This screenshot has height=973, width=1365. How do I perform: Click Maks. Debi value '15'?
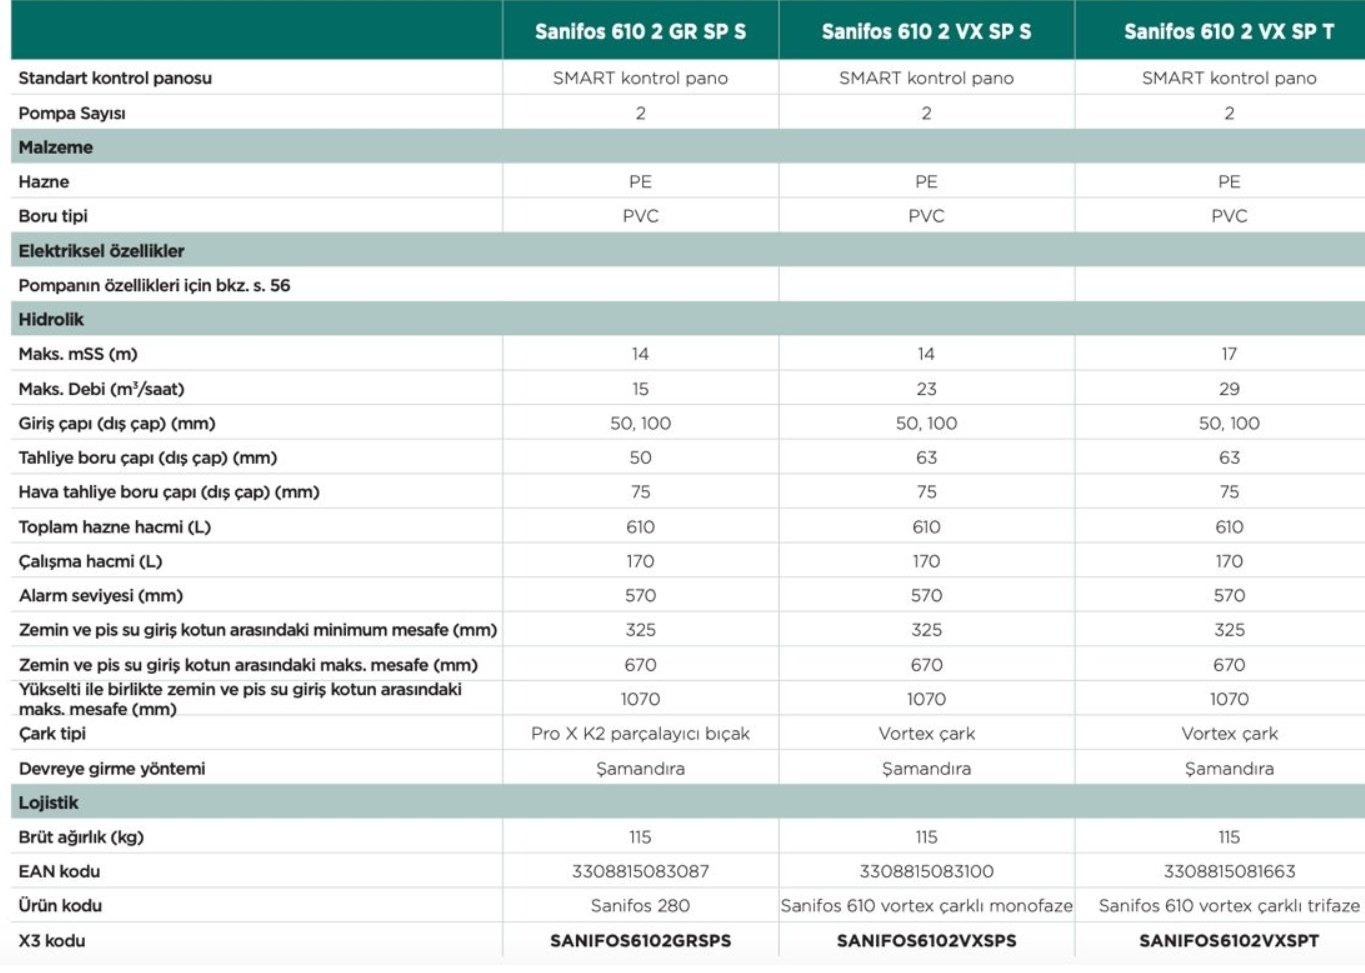640,389
